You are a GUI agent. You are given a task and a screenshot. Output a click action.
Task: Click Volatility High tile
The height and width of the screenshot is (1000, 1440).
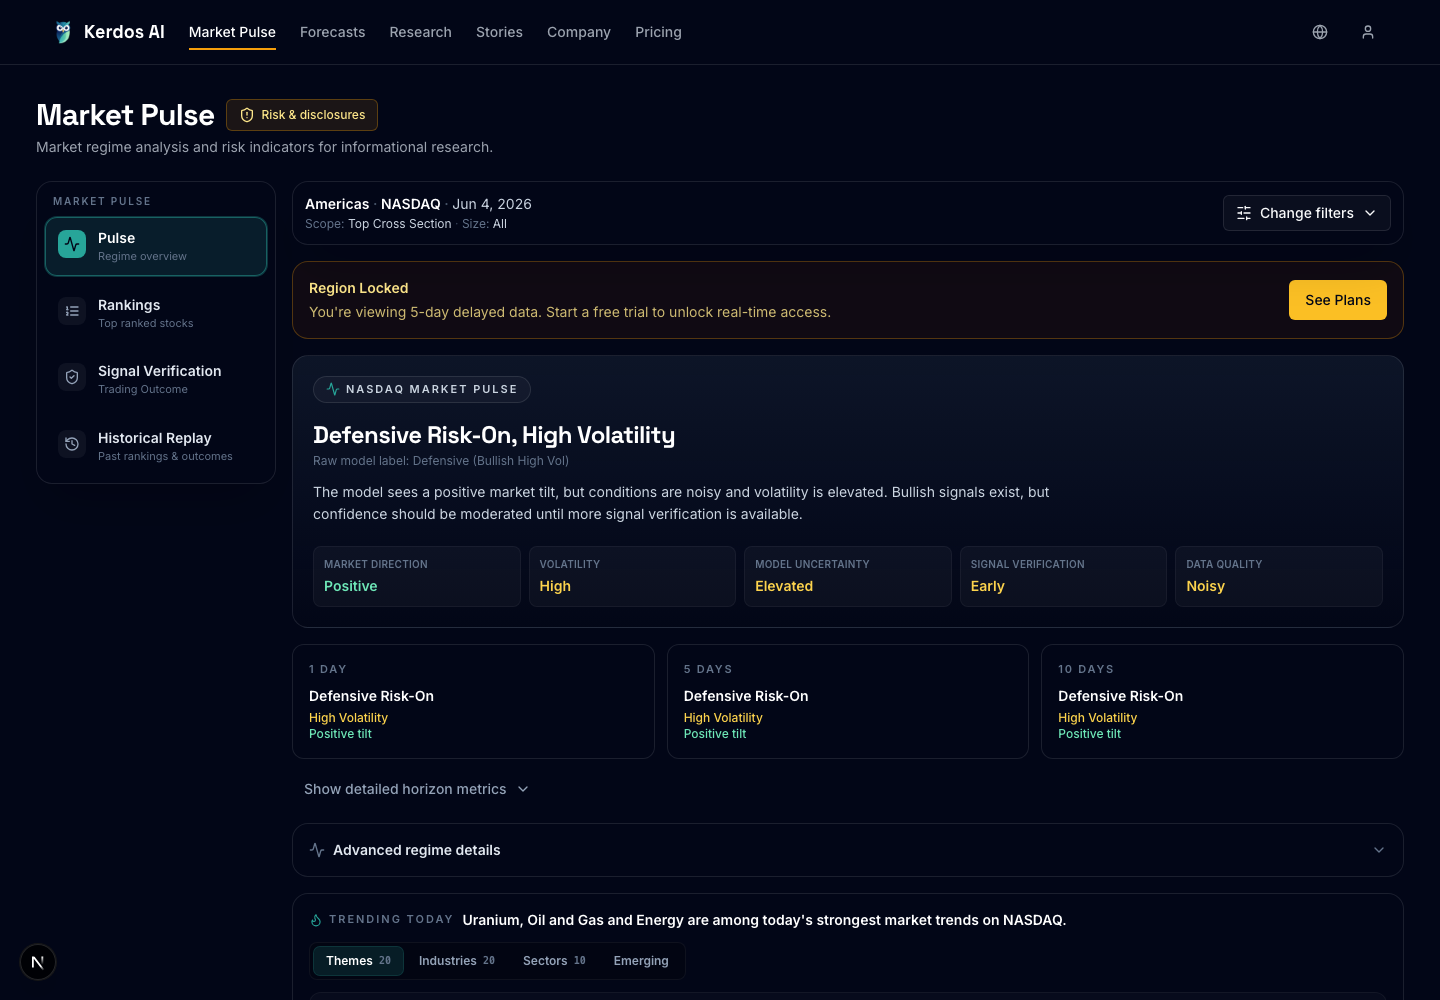[x=632, y=576]
